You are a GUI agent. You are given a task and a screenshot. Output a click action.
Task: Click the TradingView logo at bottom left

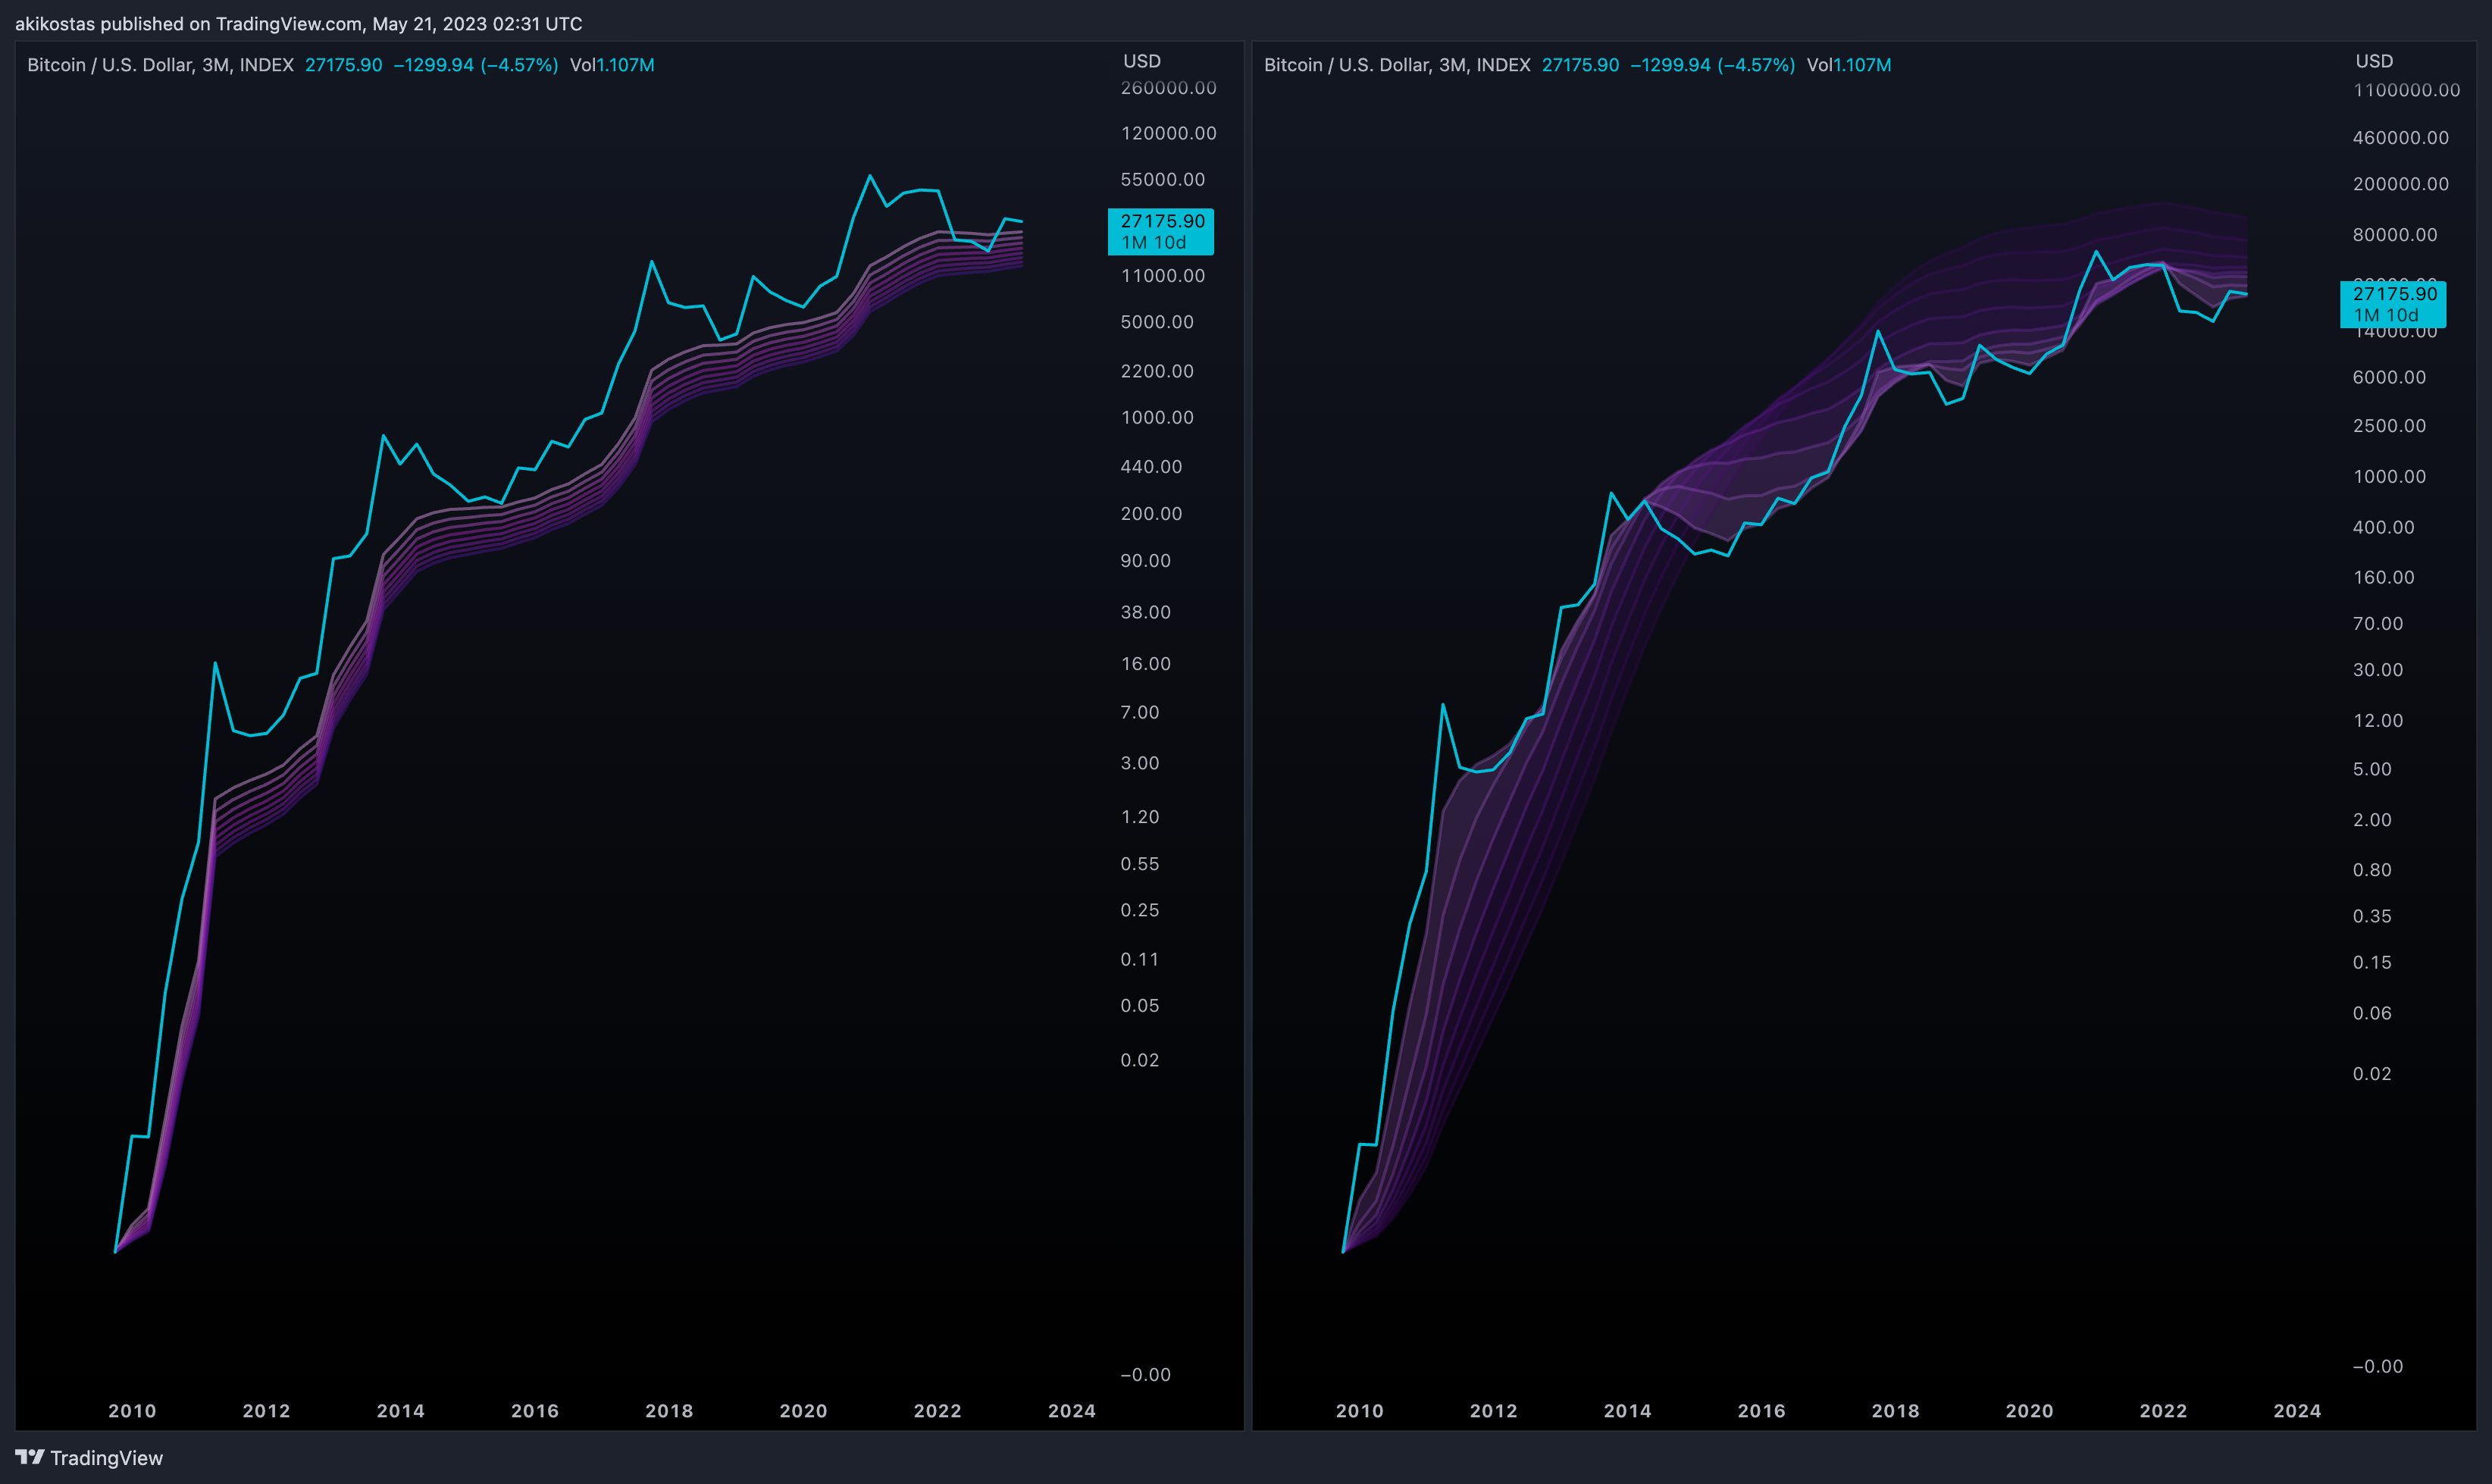click(89, 1457)
